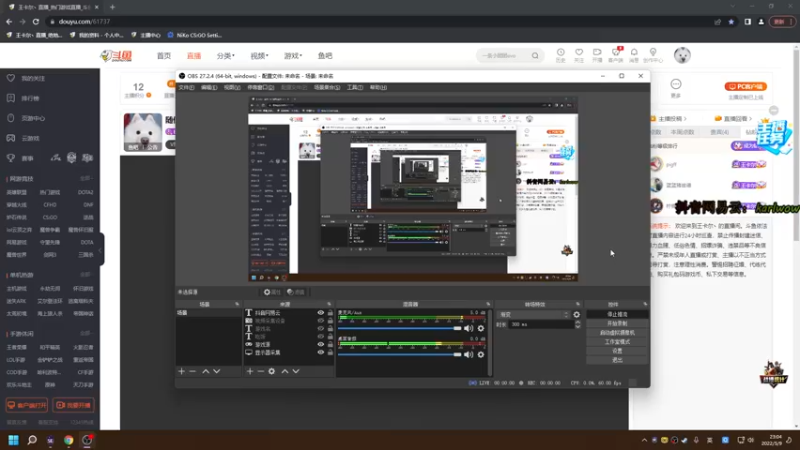This screenshot has height=450, width=800.
Task: Expand the 分类 category dropdown in Douyu nav
Action: pyautogui.click(x=226, y=56)
